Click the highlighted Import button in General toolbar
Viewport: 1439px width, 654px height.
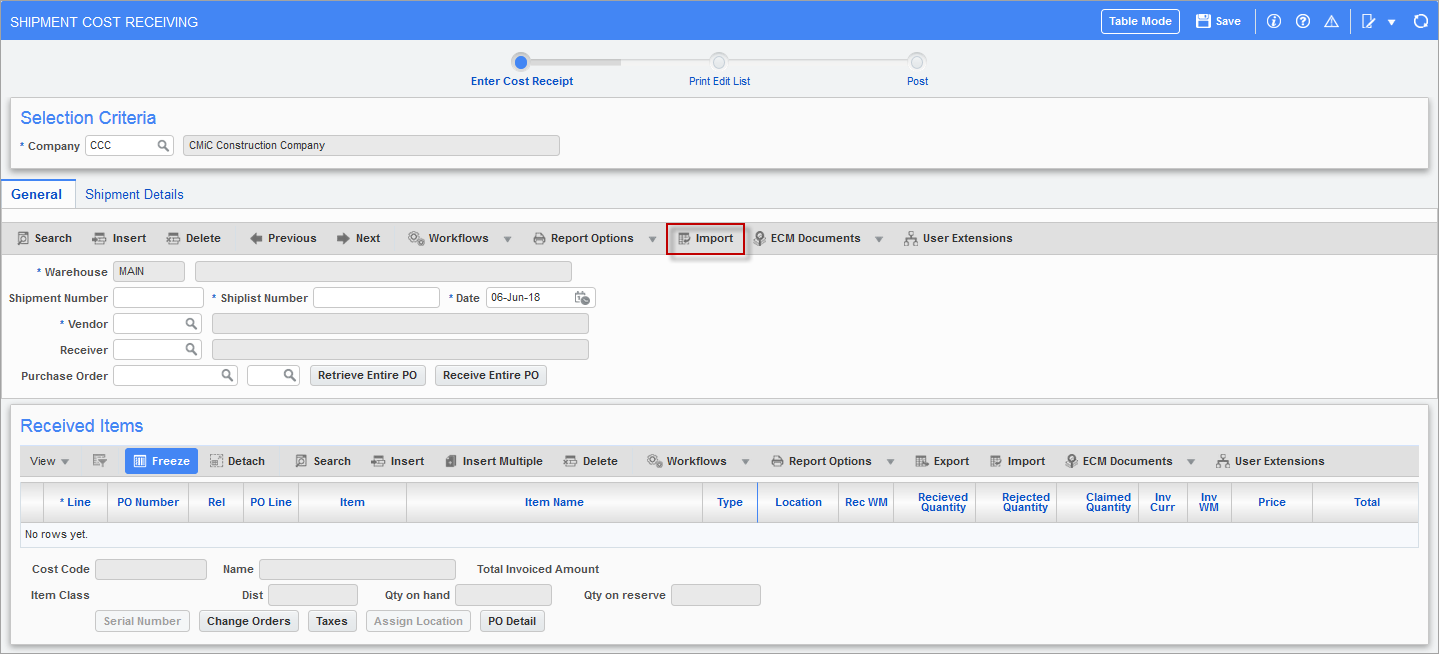tap(706, 238)
